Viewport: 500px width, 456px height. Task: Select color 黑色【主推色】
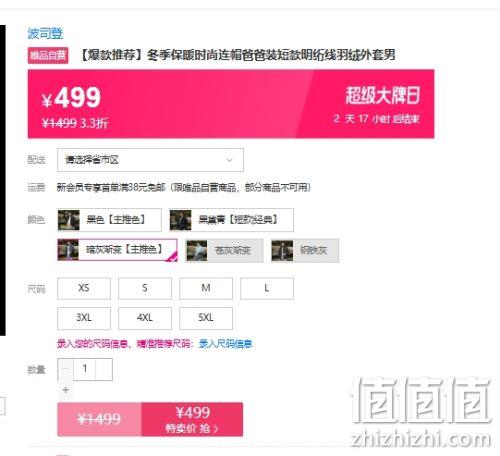click(109, 220)
